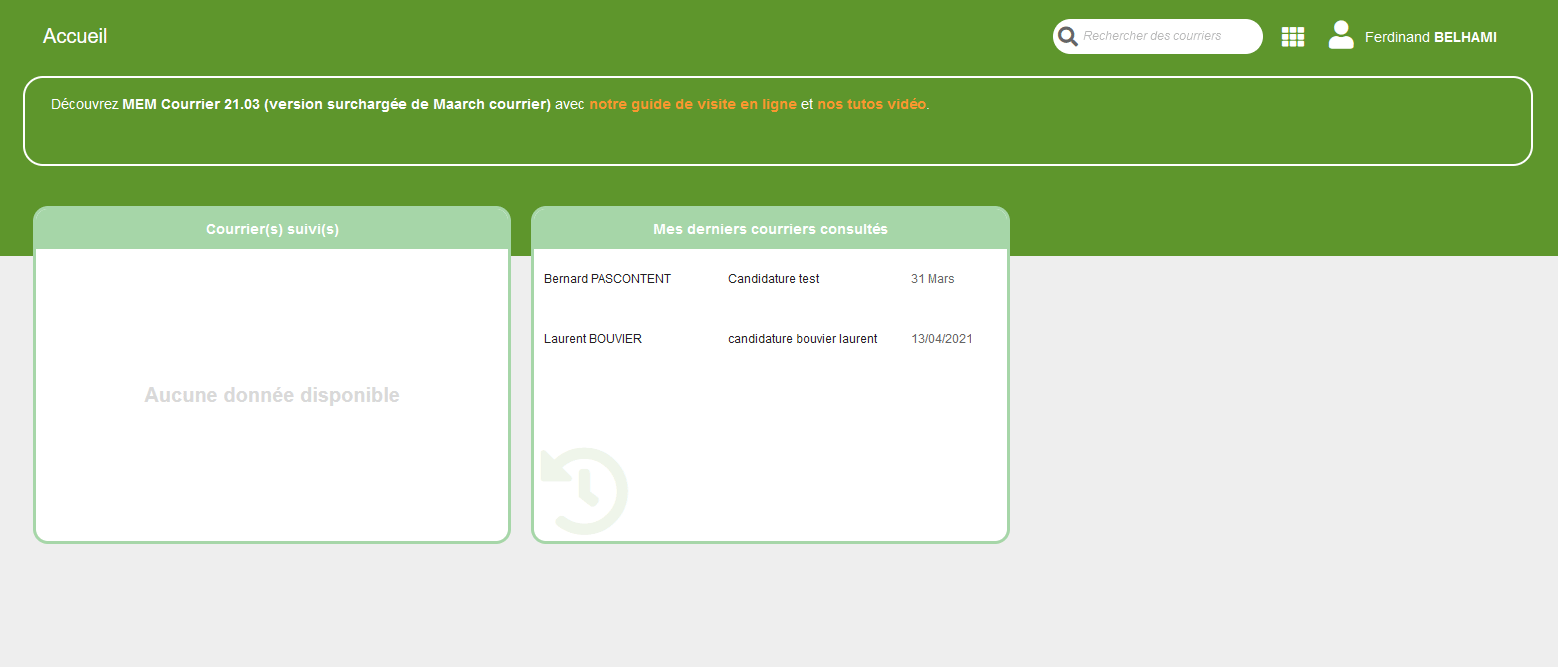Click 'candidature bouvier laurent' mail subject

pyautogui.click(x=802, y=339)
